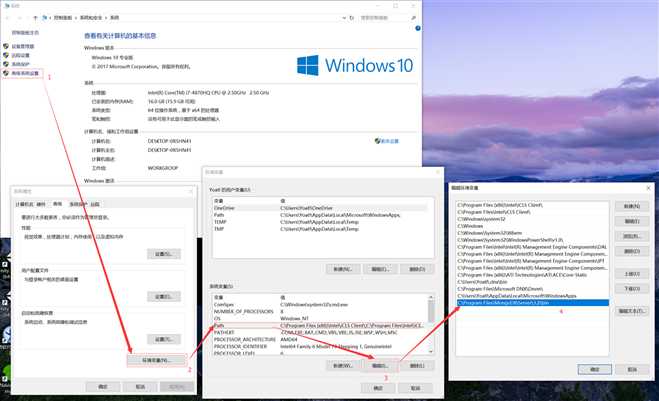The height and width of the screenshot is (401, 659).
Task: Select the ATI Technologies path entry
Action: tap(532, 275)
